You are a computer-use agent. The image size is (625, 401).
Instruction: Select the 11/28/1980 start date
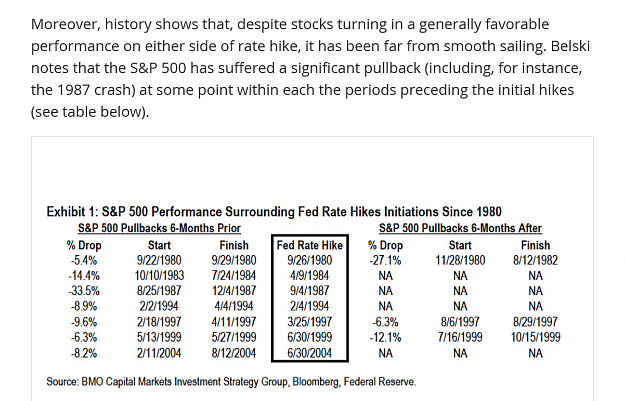460,260
